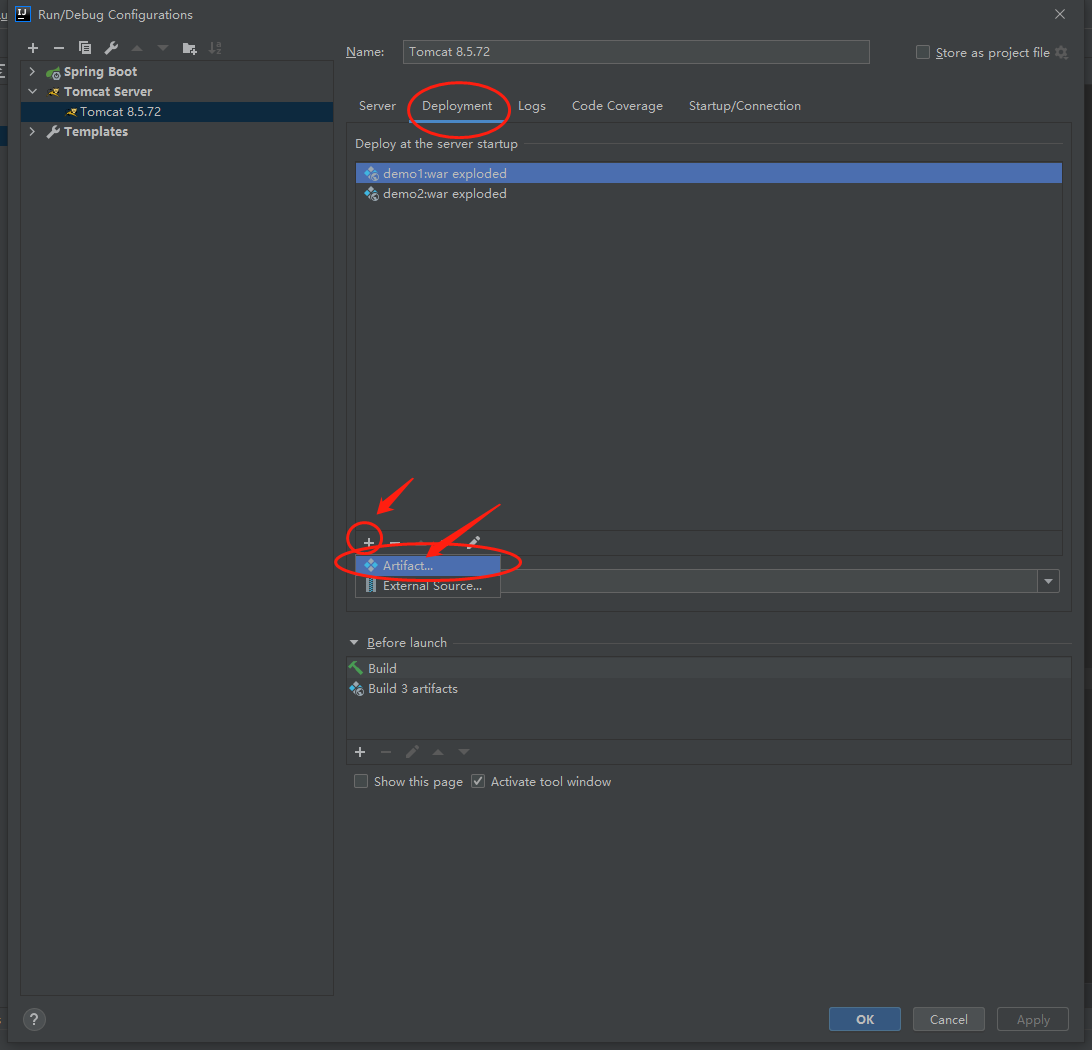The width and height of the screenshot is (1092, 1050).
Task: Click the plus icon under deployment list
Action: [x=368, y=542]
